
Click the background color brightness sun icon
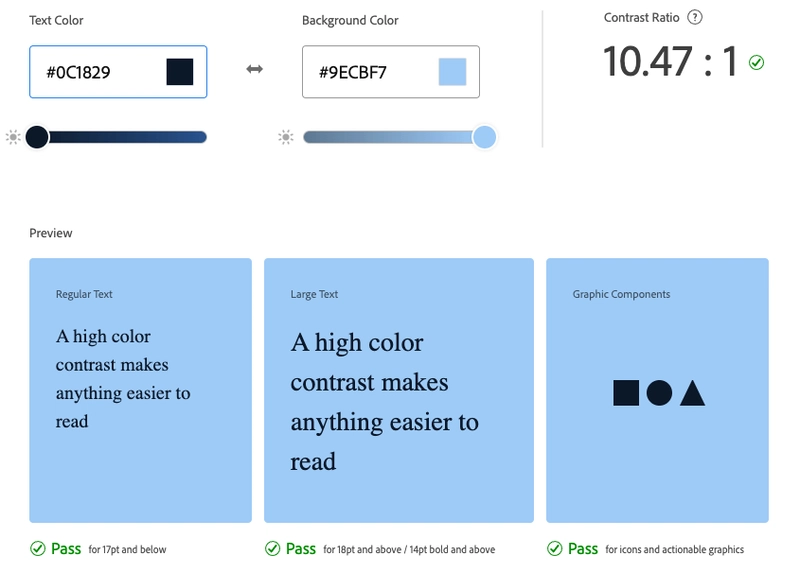[286, 137]
